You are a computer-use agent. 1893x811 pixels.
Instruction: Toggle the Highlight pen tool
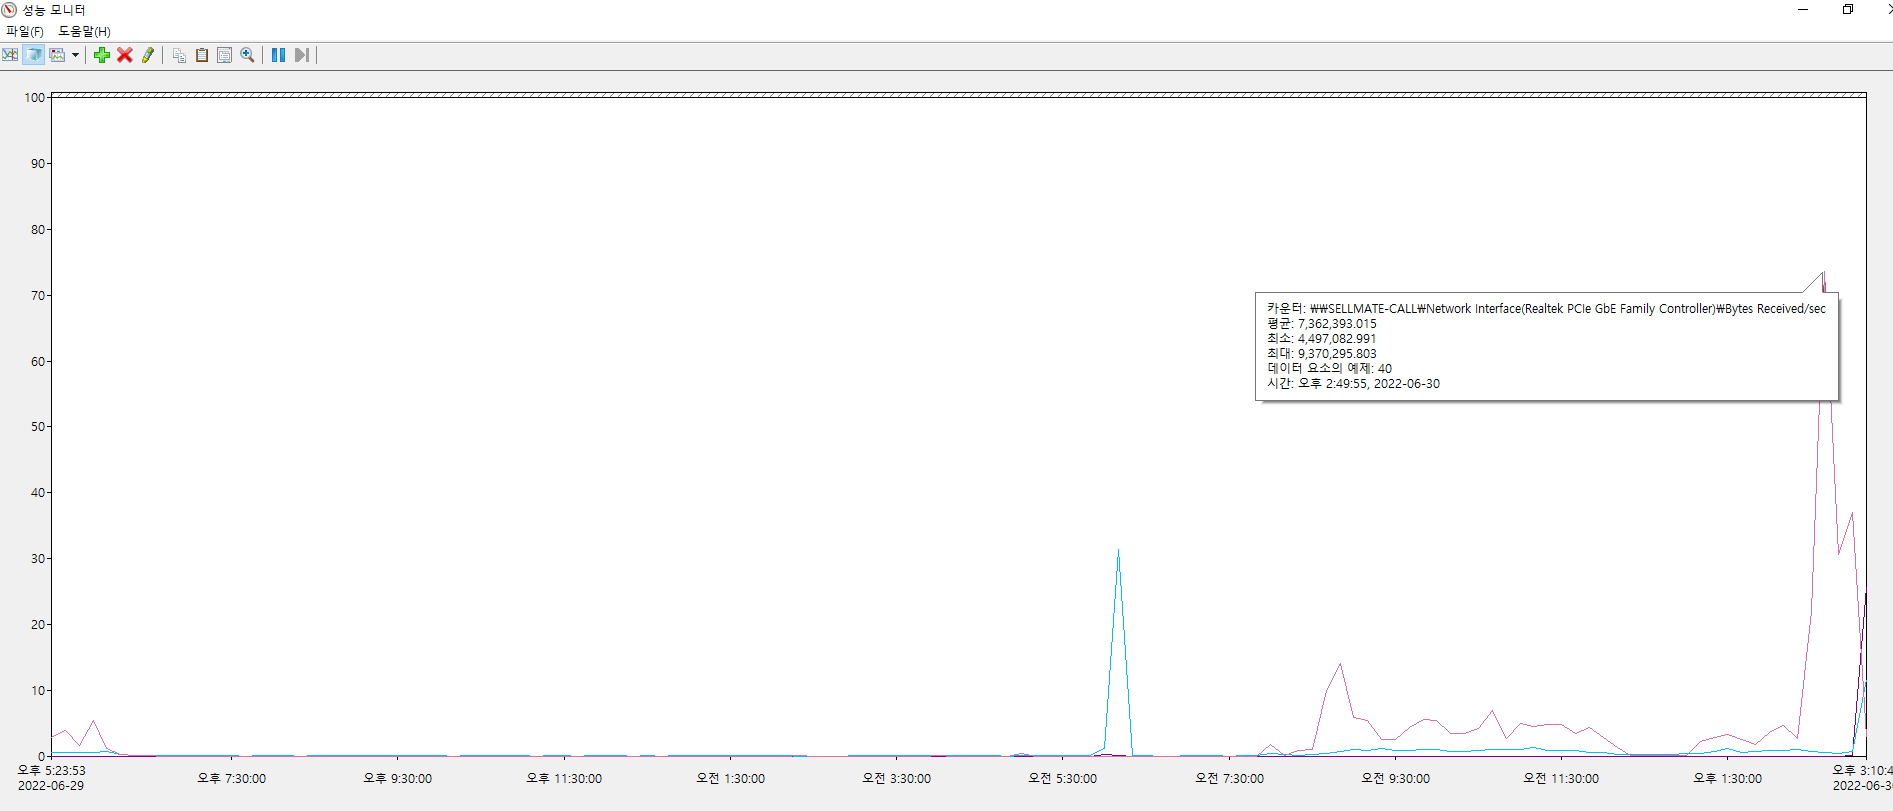(x=148, y=55)
